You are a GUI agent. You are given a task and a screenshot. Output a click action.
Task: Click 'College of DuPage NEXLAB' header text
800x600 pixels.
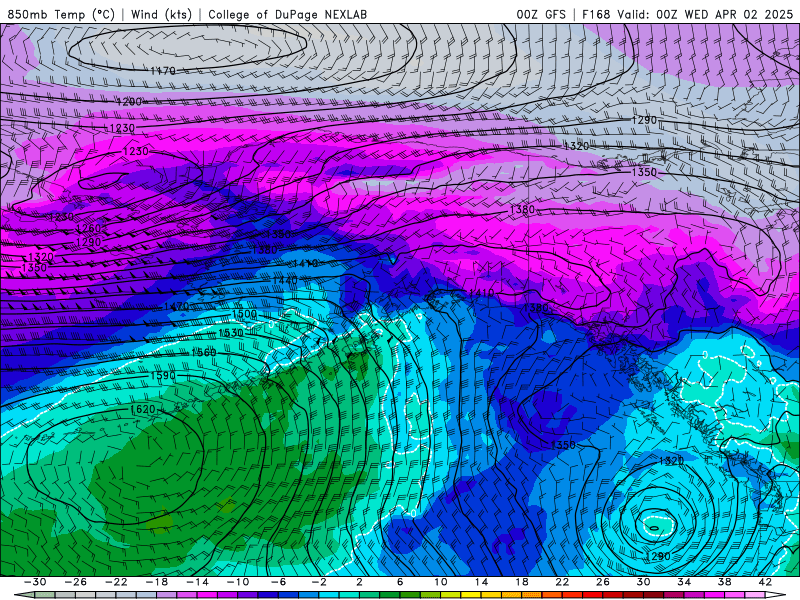pos(287,14)
